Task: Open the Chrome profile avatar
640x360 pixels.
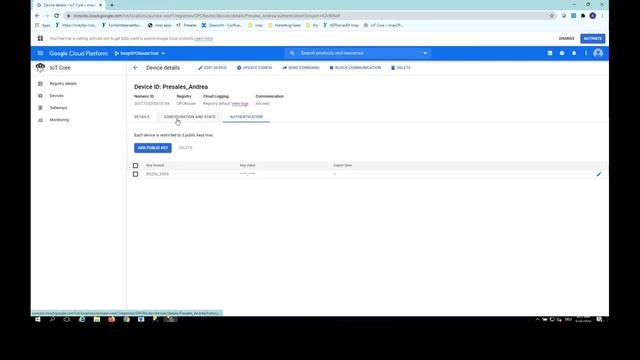Action: 593,16
